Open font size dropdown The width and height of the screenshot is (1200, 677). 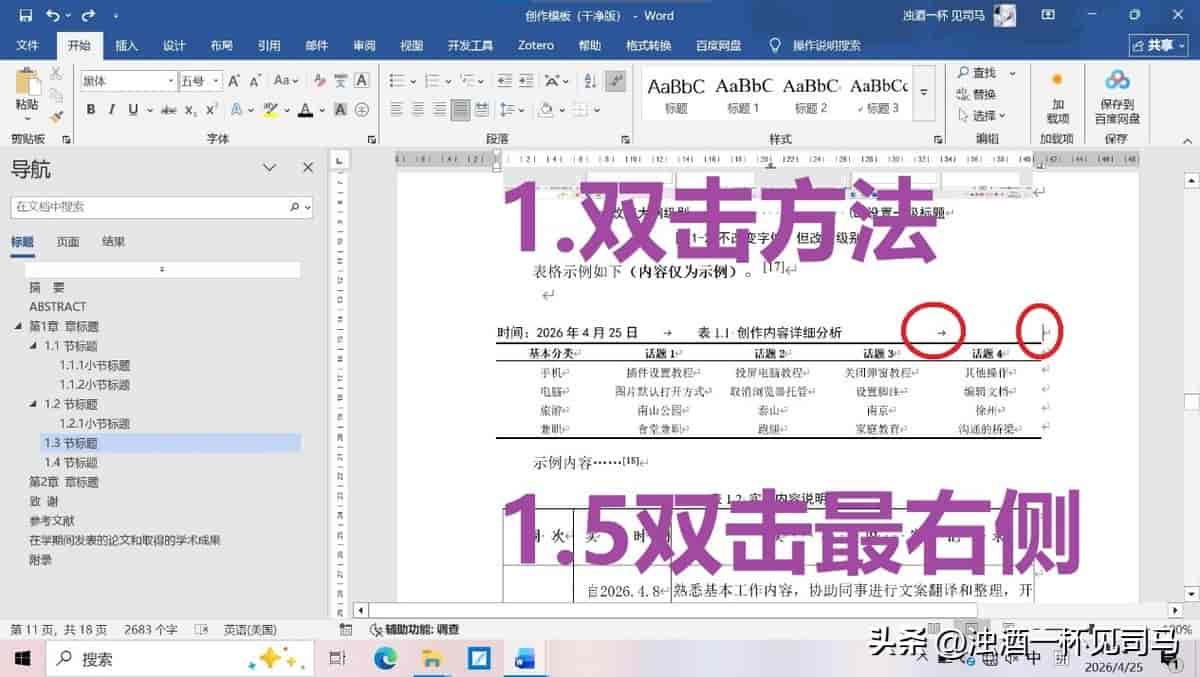coord(216,81)
